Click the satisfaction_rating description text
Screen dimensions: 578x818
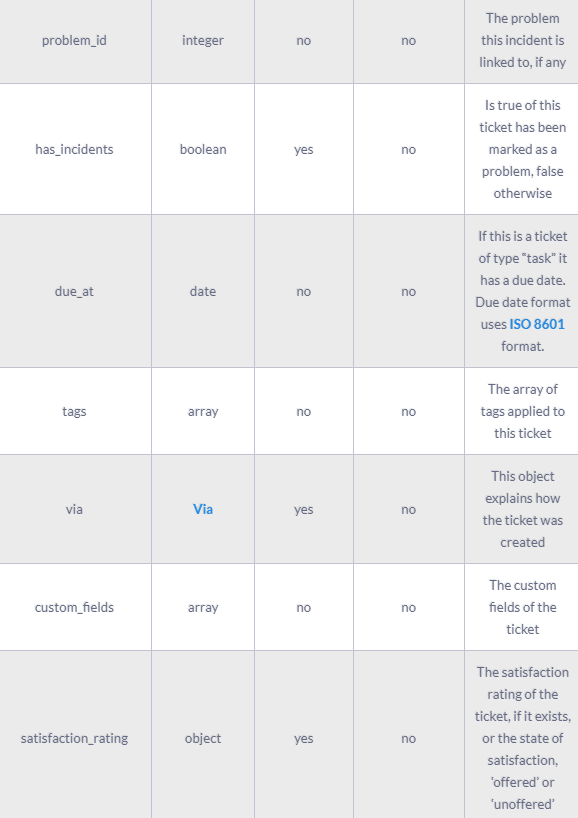tap(523, 738)
